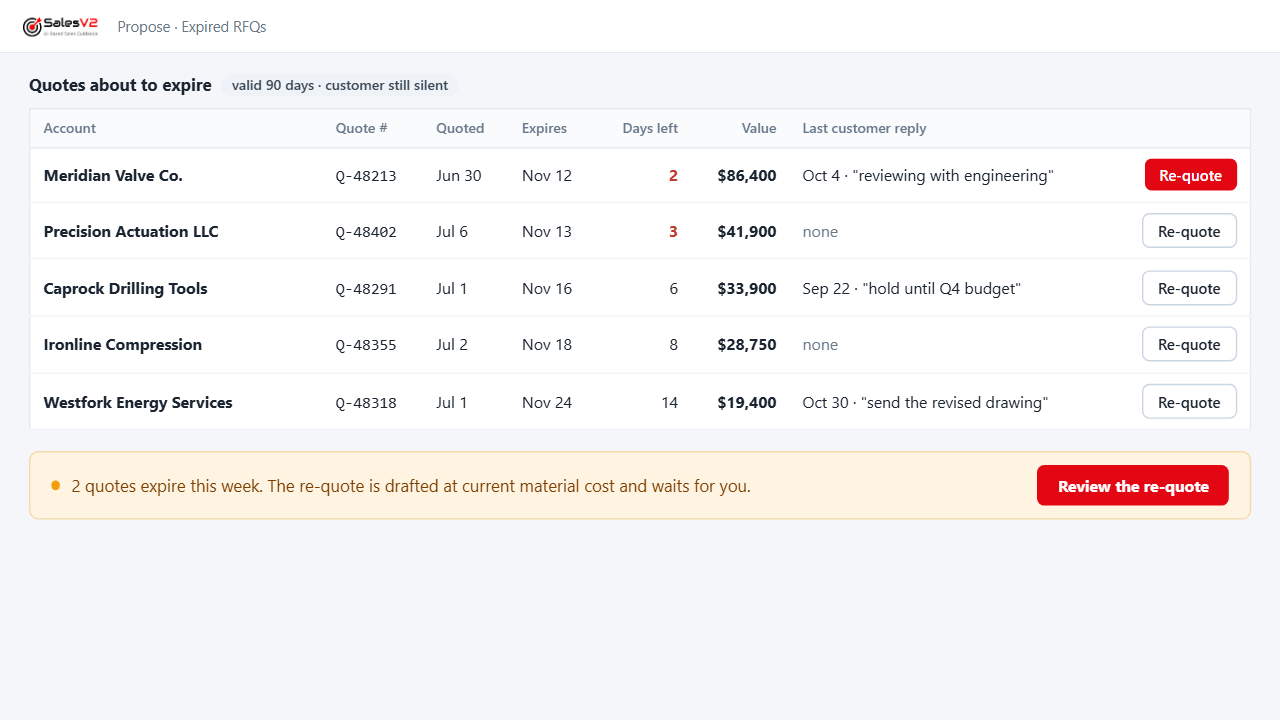Image resolution: width=1280 pixels, height=720 pixels.
Task: Click the Jun 30 quoted date
Action: point(459,175)
